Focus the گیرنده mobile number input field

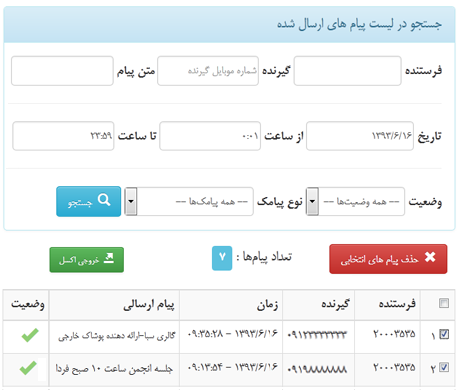(x=208, y=71)
